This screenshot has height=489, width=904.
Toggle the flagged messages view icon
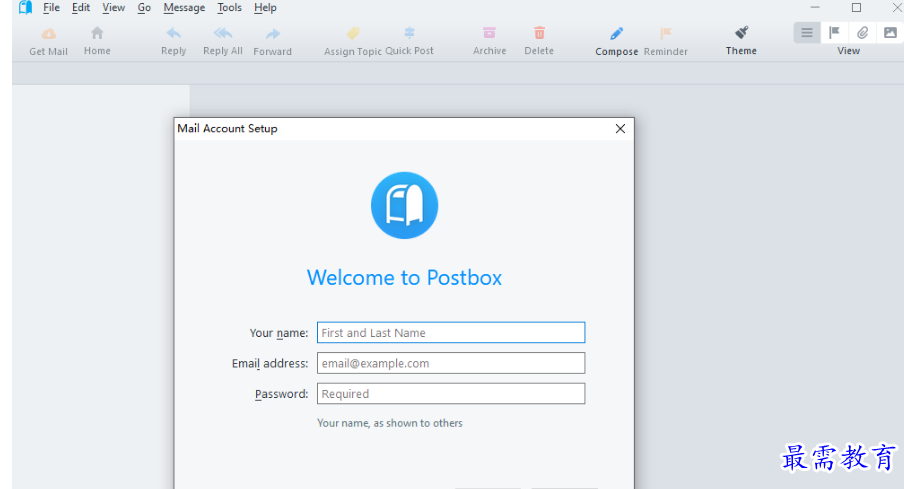point(834,33)
